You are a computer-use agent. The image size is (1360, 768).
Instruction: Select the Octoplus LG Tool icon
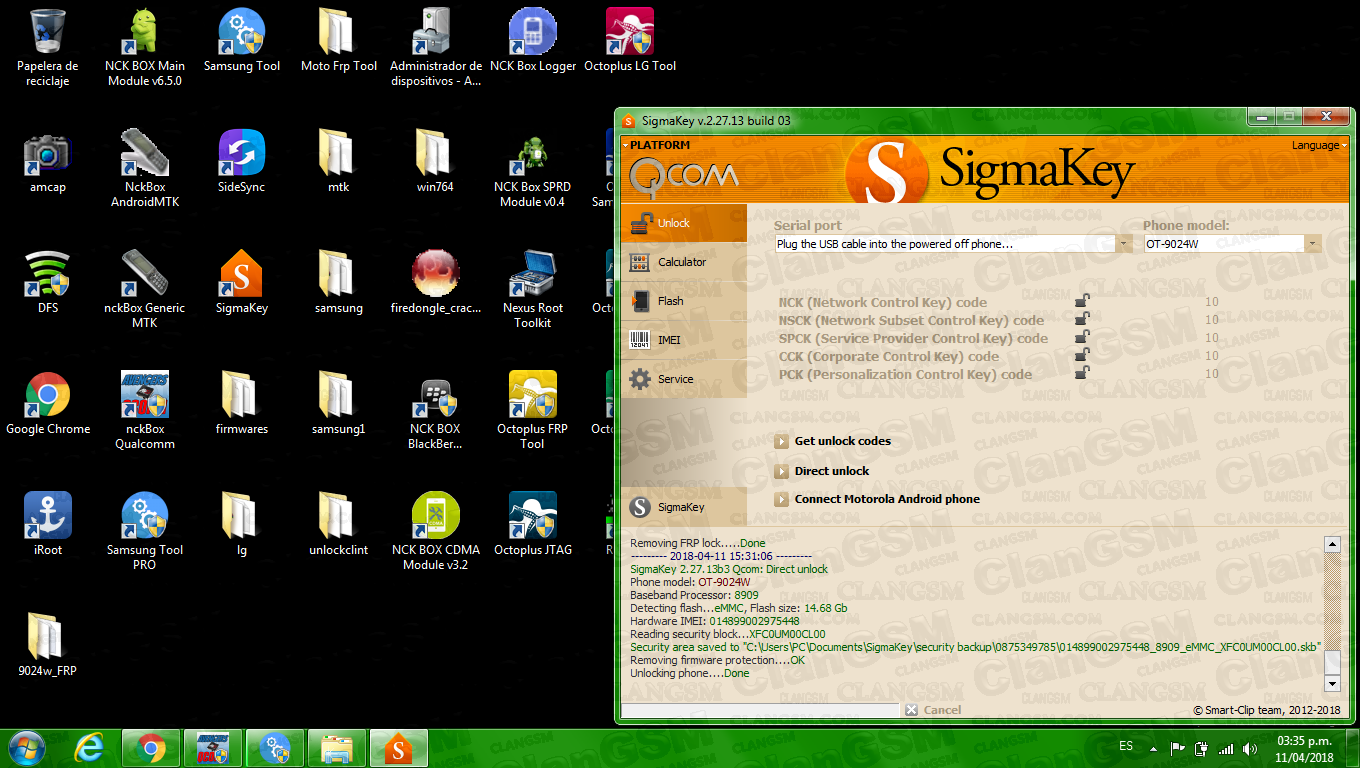point(630,42)
